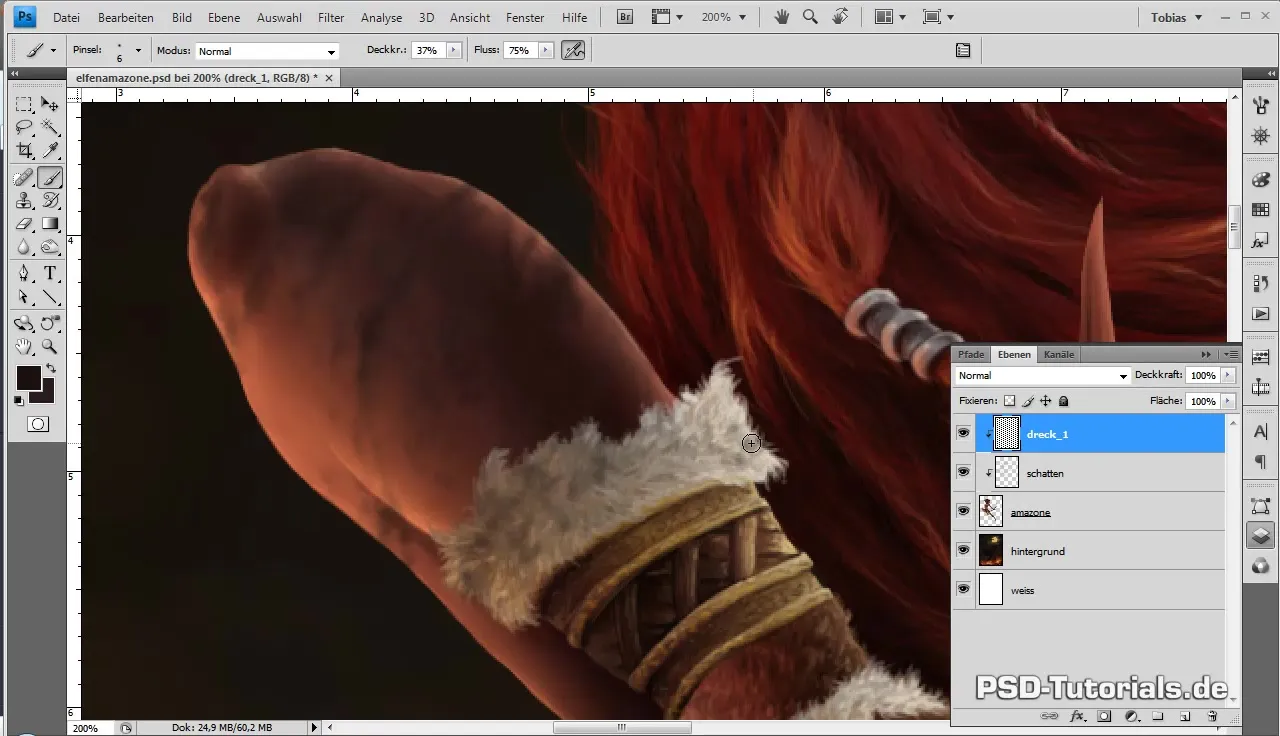The image size is (1280, 736).
Task: Open the brush preset picker arrow
Action: (x=138, y=50)
